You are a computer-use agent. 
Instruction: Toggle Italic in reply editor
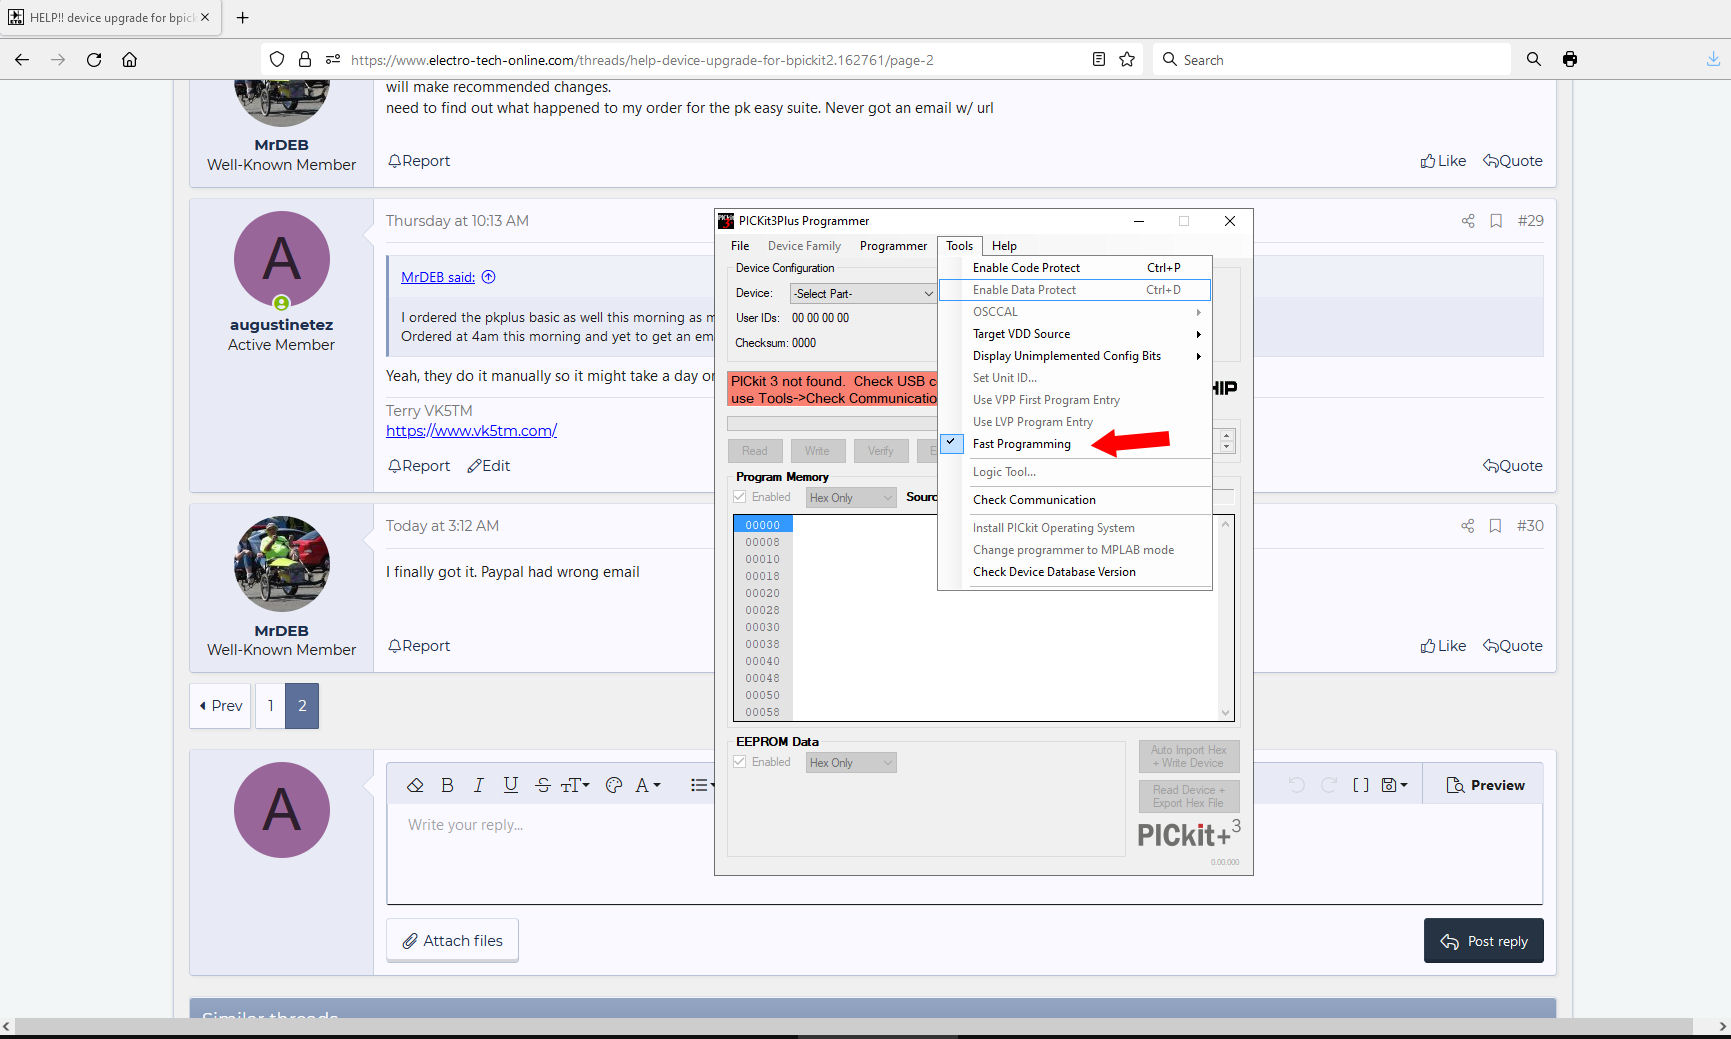click(x=479, y=785)
